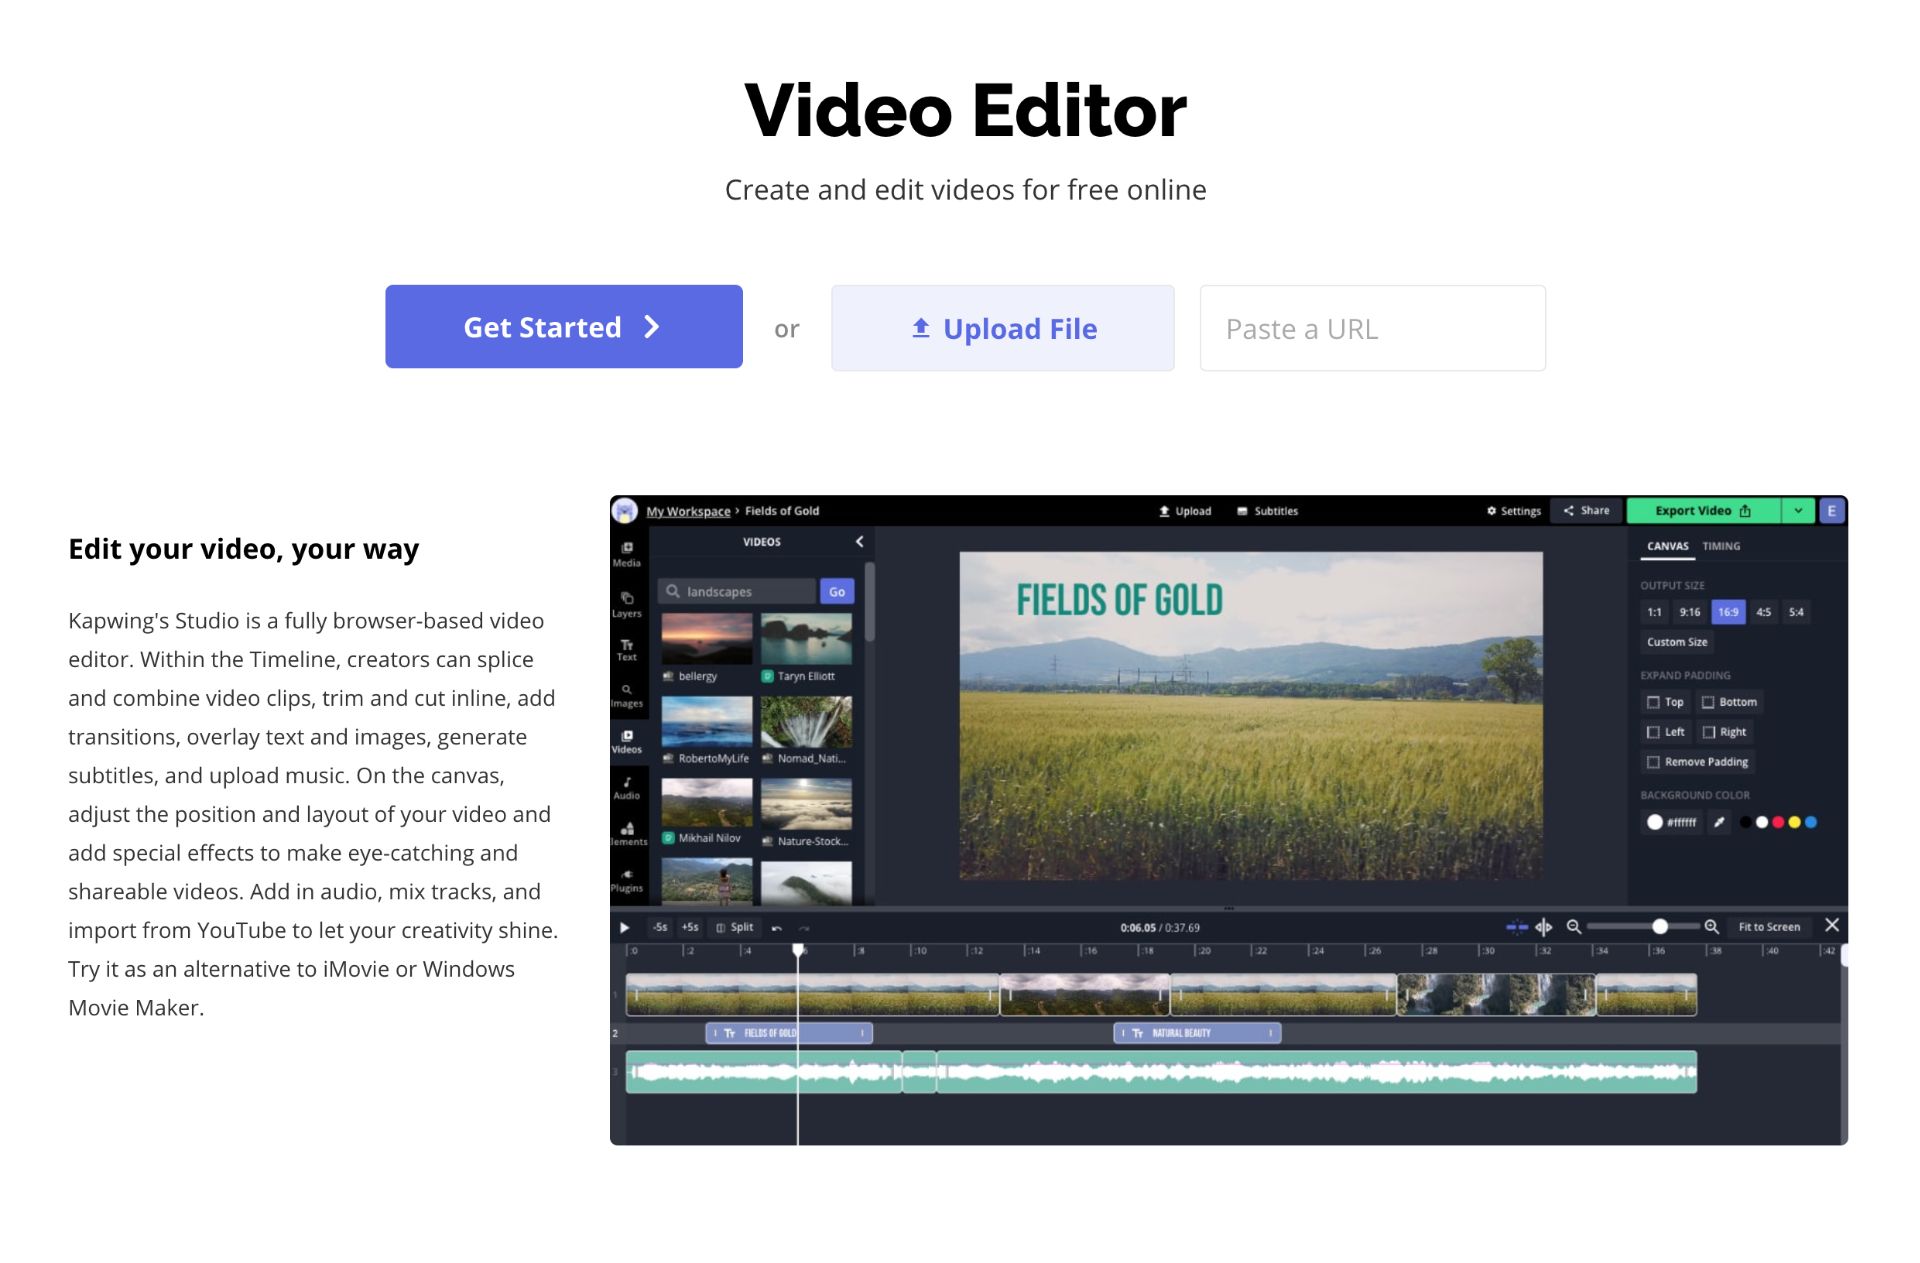Click the Upload File button
The width and height of the screenshot is (1920, 1263).
tap(1002, 328)
